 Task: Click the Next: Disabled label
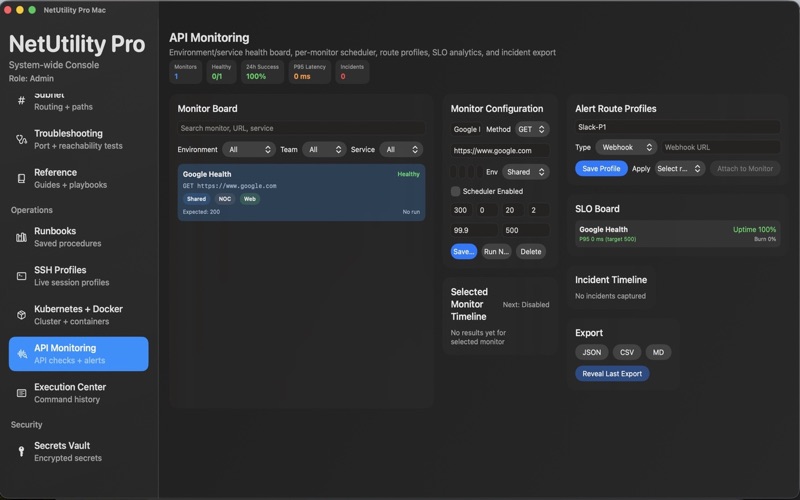click(526, 305)
